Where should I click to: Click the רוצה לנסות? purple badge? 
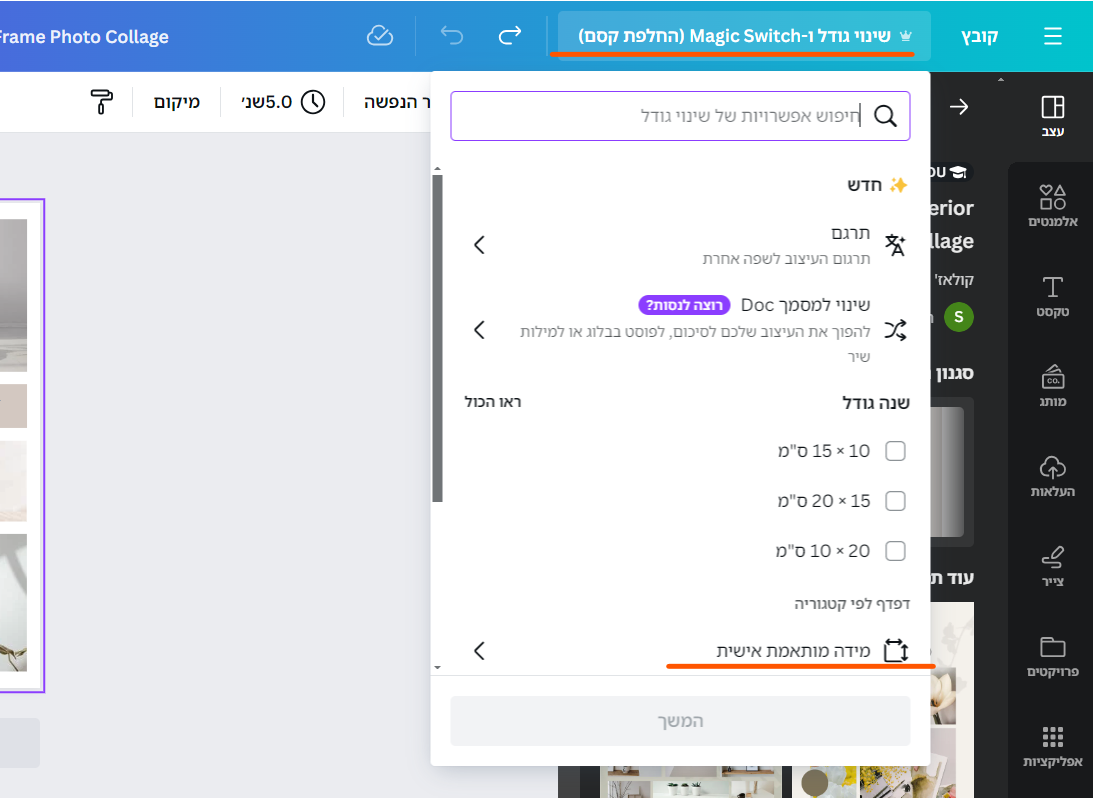[684, 305]
